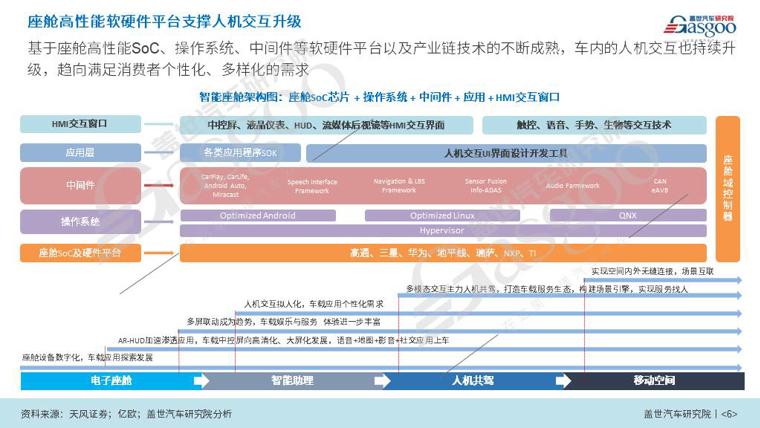
Task: Click the 操作系统 label box
Action: coord(80,222)
